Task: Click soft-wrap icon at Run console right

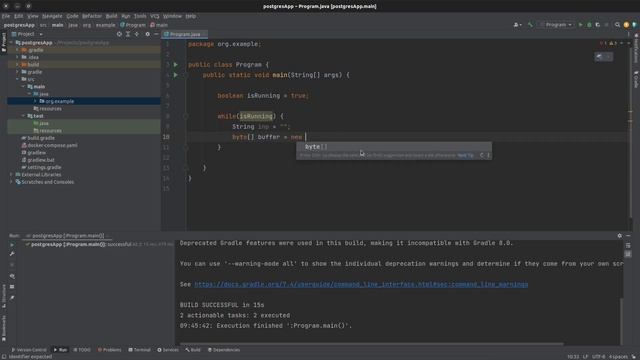Action: pyautogui.click(x=628, y=245)
